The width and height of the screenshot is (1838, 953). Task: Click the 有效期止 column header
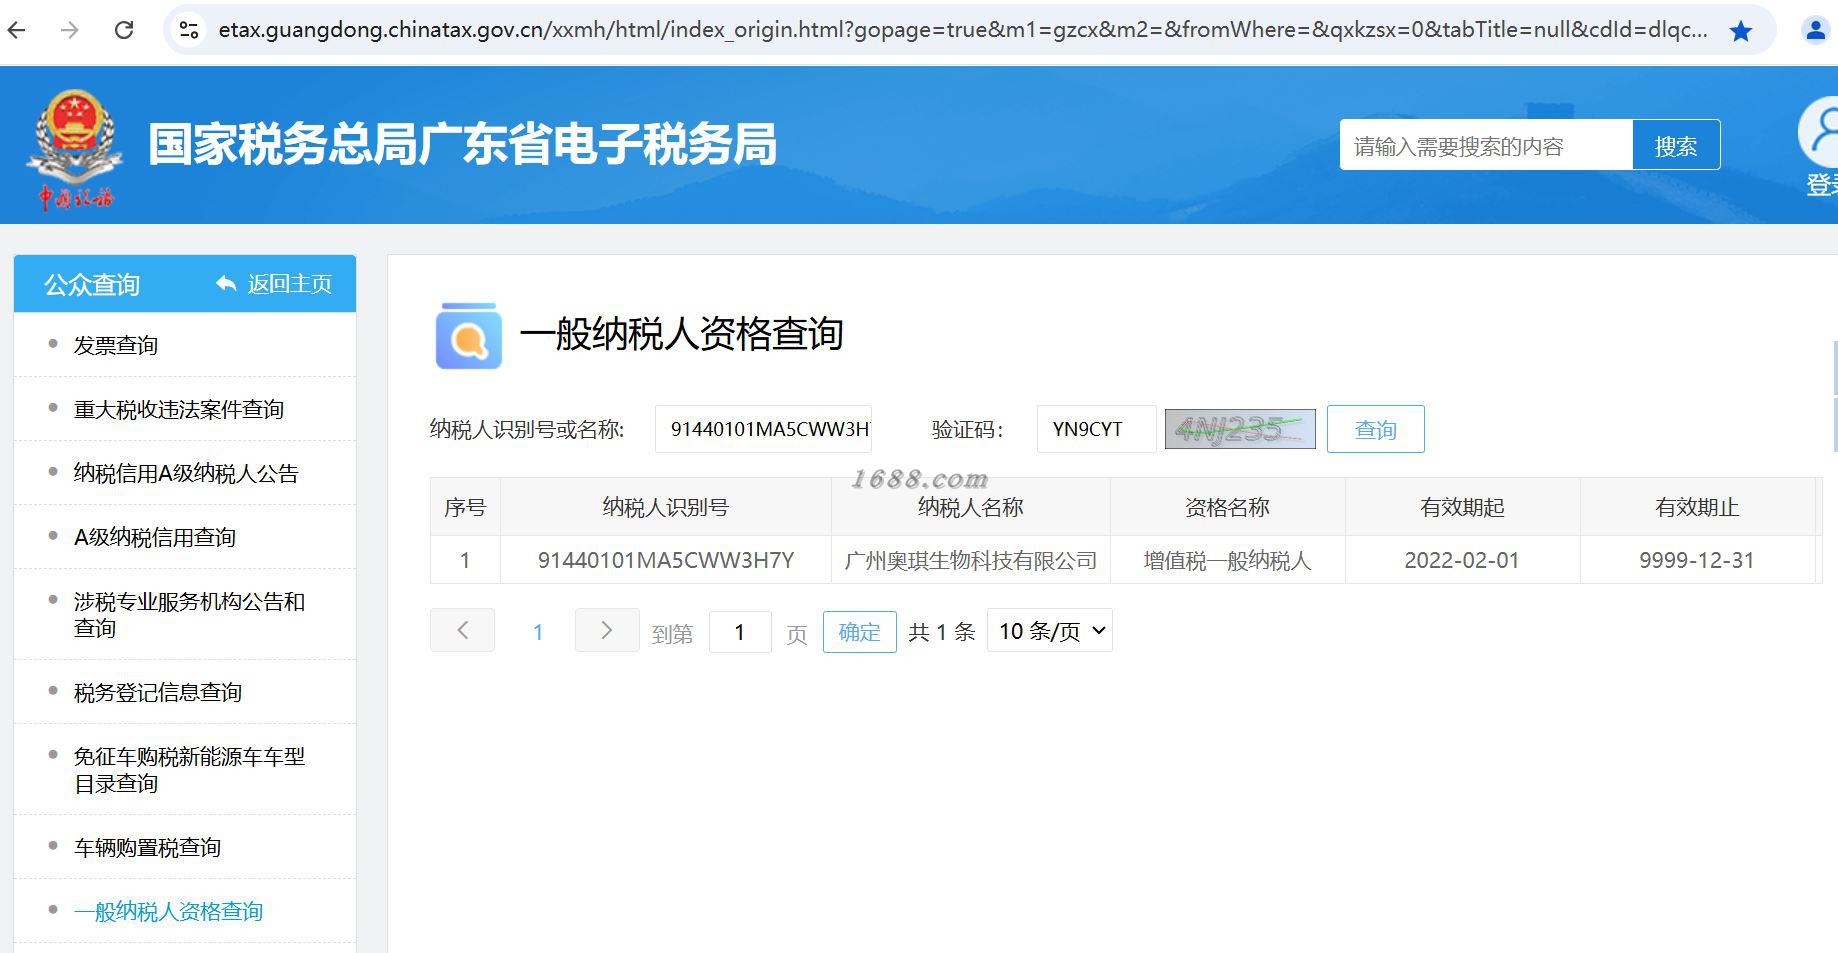pos(1697,507)
